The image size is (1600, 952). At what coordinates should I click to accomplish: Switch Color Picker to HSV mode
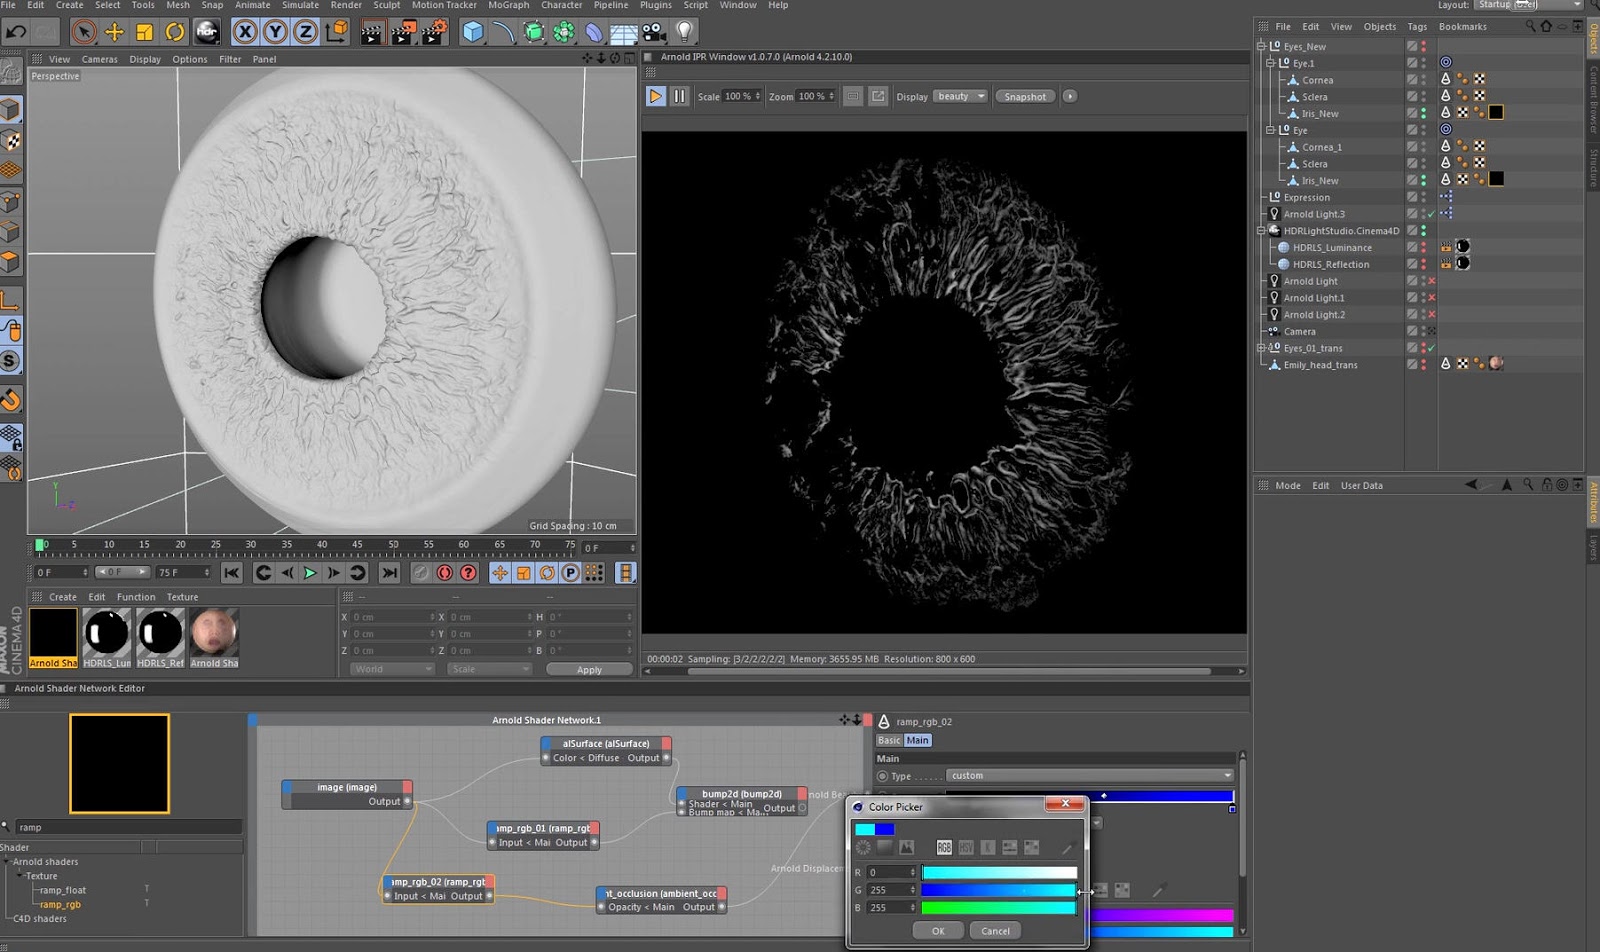(x=966, y=848)
